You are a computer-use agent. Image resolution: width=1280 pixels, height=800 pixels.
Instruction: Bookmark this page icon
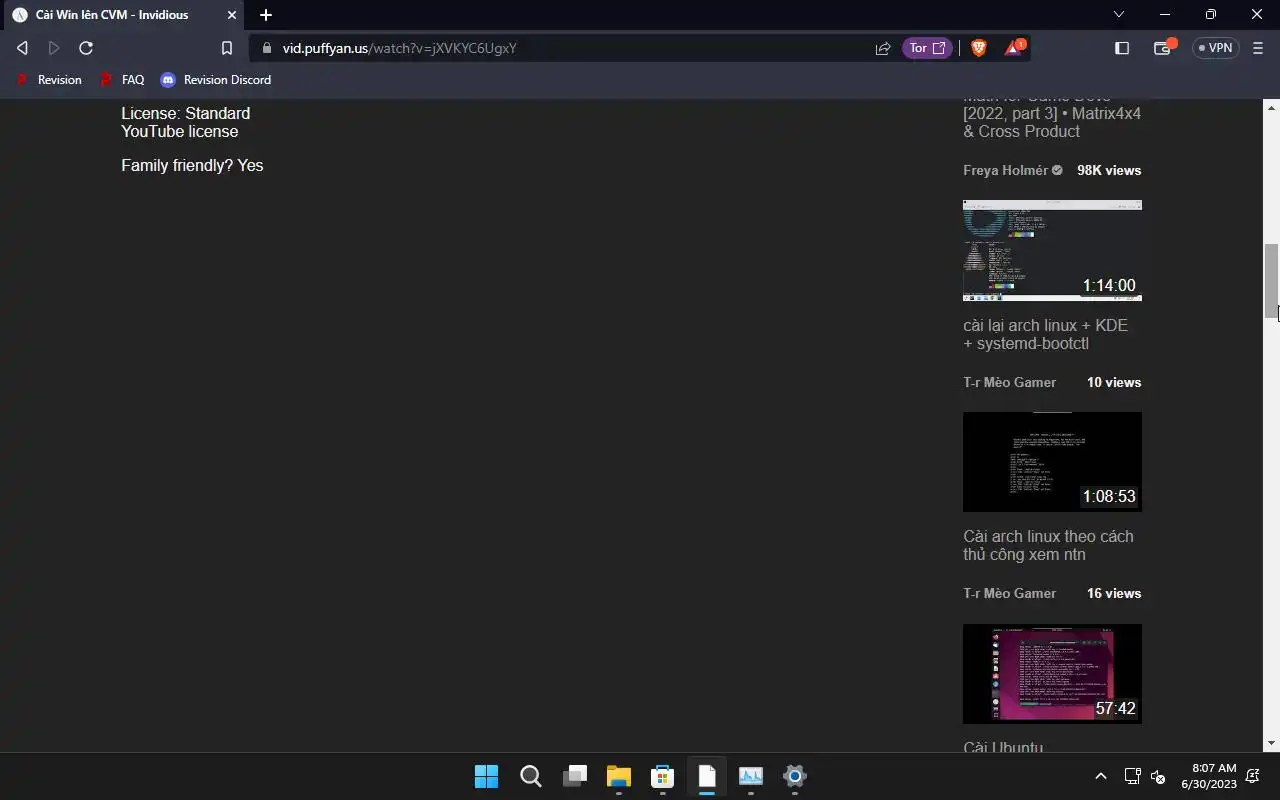227,48
